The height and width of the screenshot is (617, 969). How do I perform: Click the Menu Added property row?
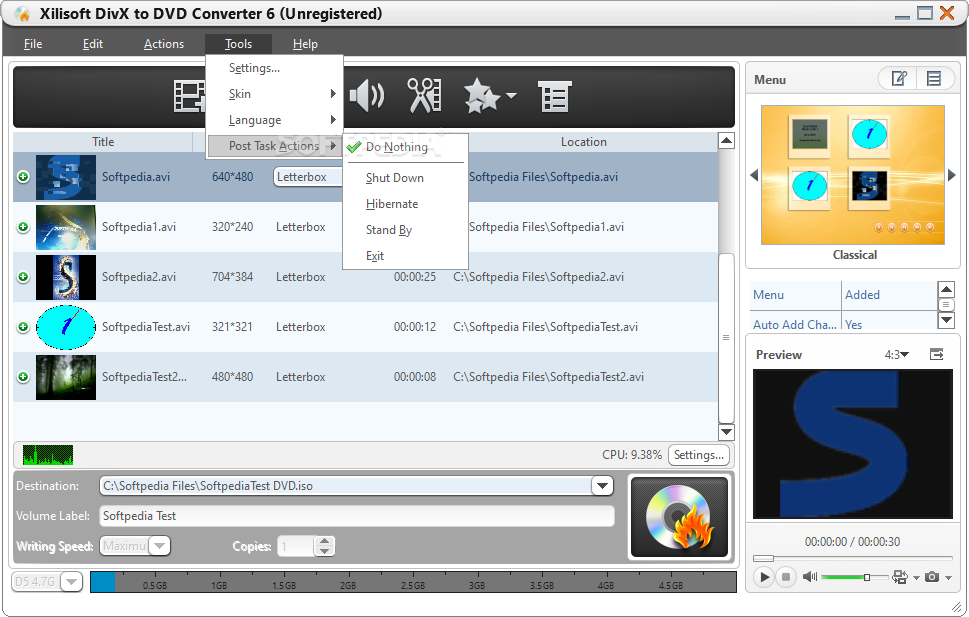(x=844, y=295)
